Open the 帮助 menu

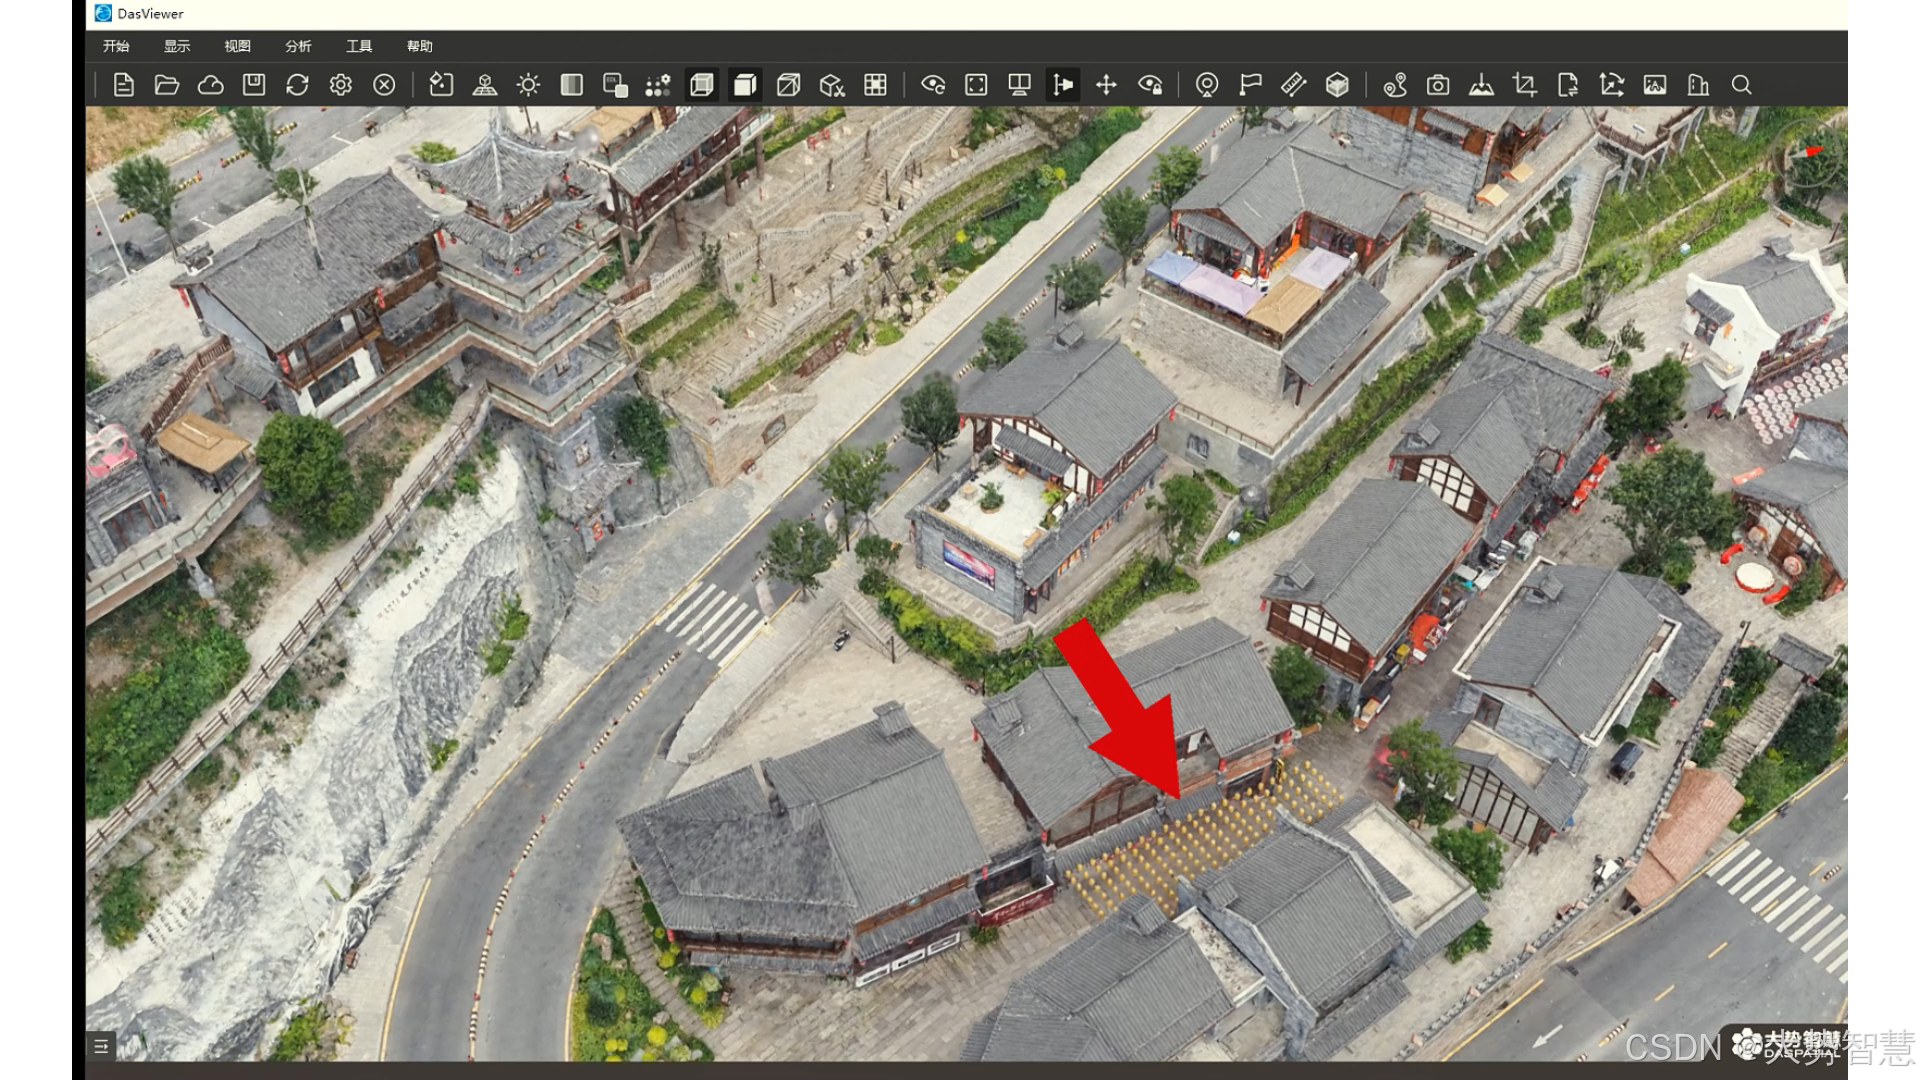(x=419, y=46)
